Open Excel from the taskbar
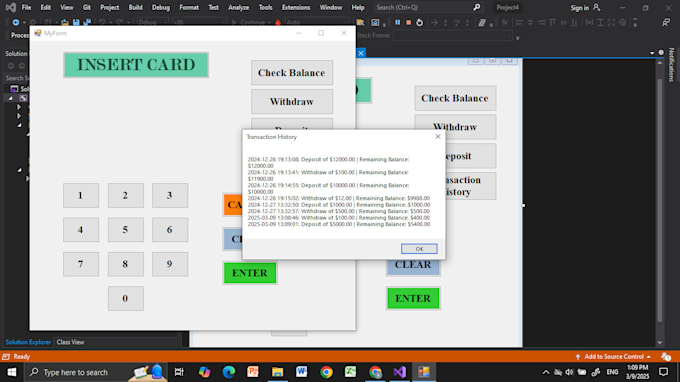The image size is (680, 382). pos(350,372)
